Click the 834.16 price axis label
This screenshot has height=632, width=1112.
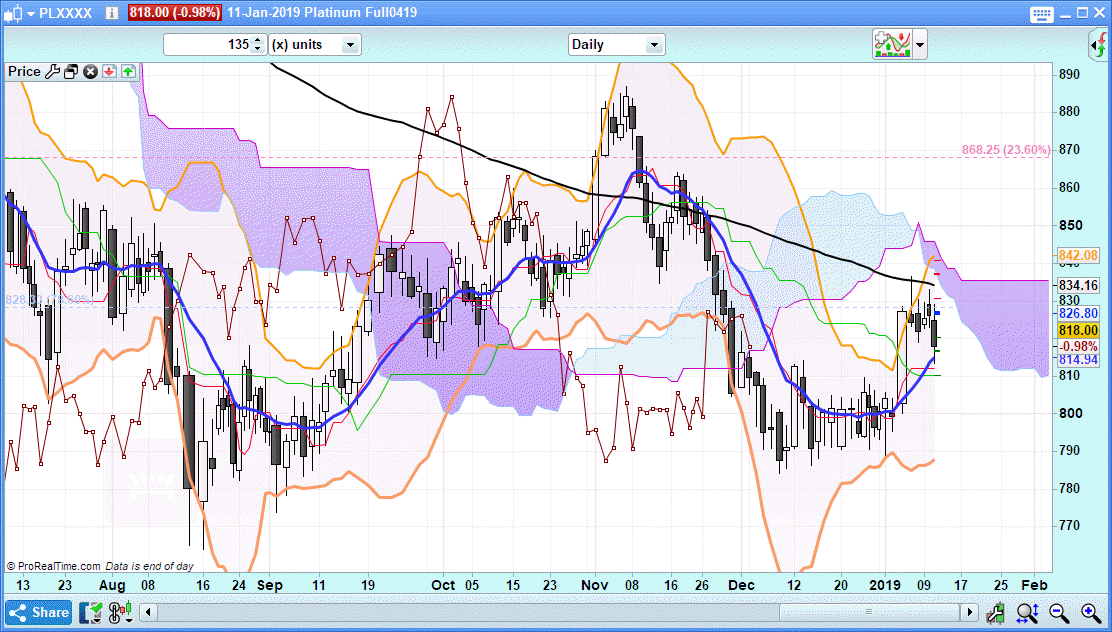[x=1077, y=285]
